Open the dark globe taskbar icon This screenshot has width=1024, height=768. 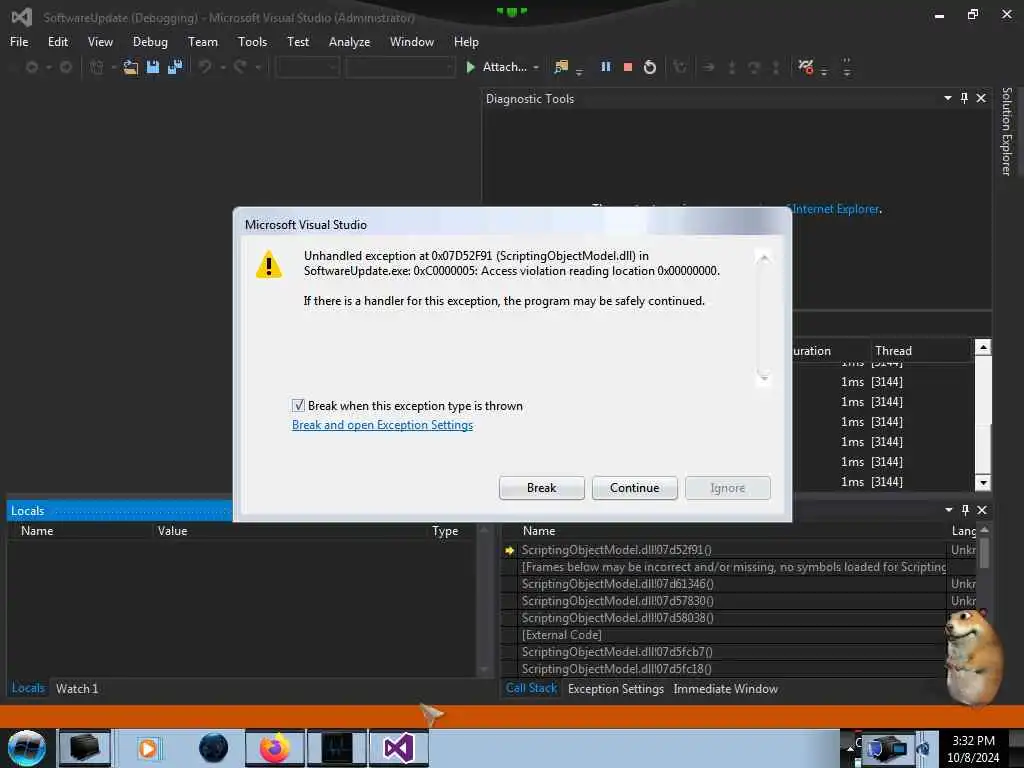click(213, 748)
